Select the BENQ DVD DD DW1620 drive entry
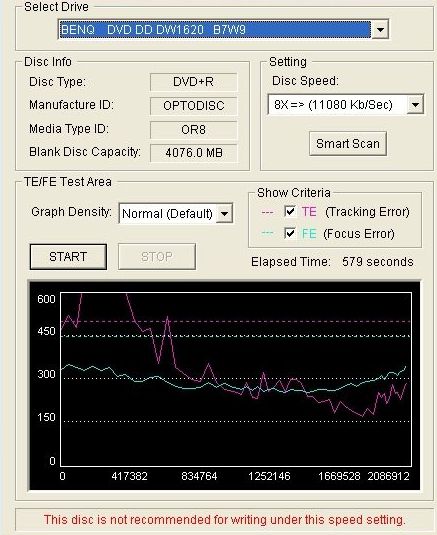437x535 pixels. click(x=215, y=30)
